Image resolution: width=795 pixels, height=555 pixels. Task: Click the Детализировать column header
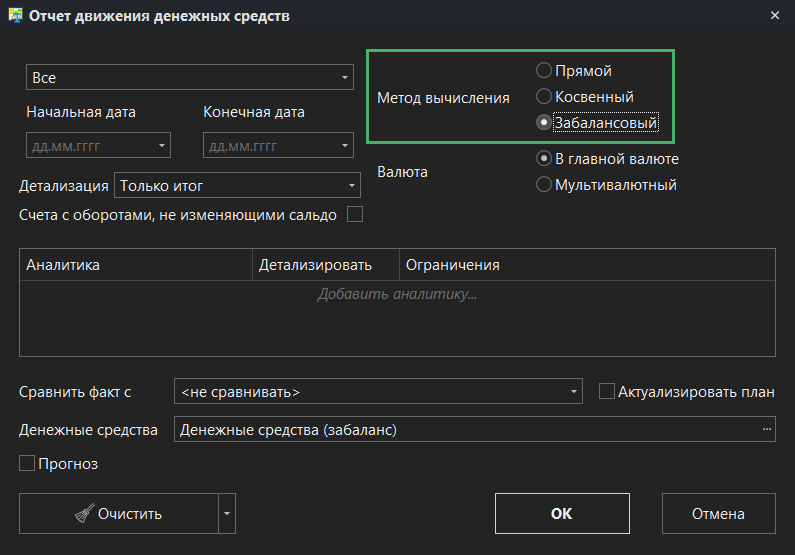(x=326, y=265)
